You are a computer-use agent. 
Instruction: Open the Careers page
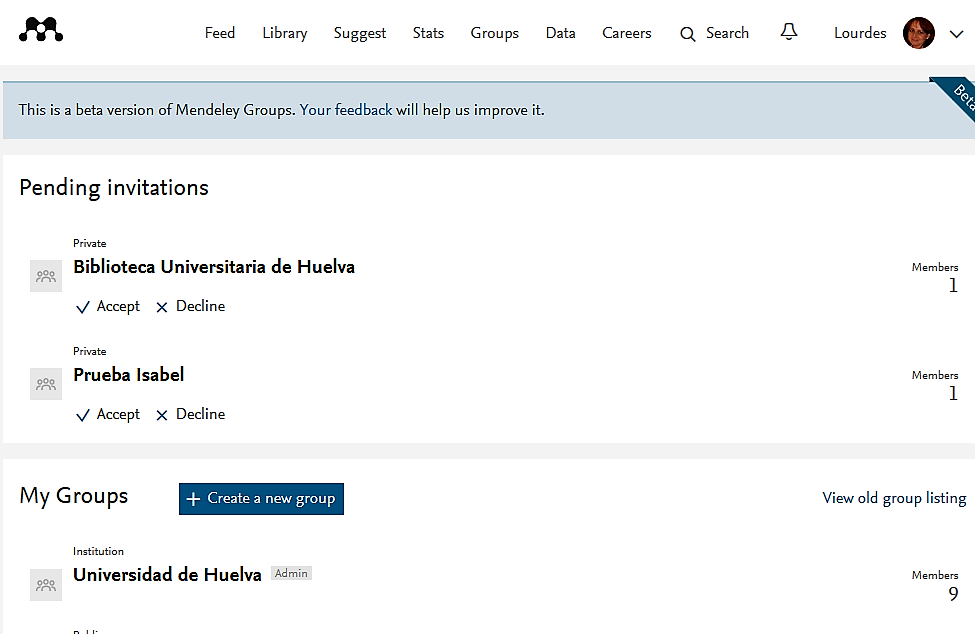pyautogui.click(x=627, y=33)
